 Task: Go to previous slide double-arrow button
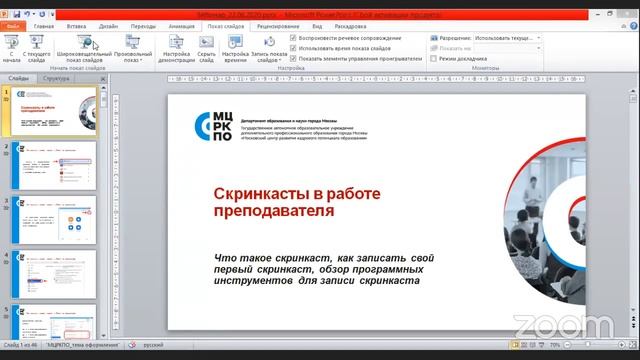tap(633, 318)
